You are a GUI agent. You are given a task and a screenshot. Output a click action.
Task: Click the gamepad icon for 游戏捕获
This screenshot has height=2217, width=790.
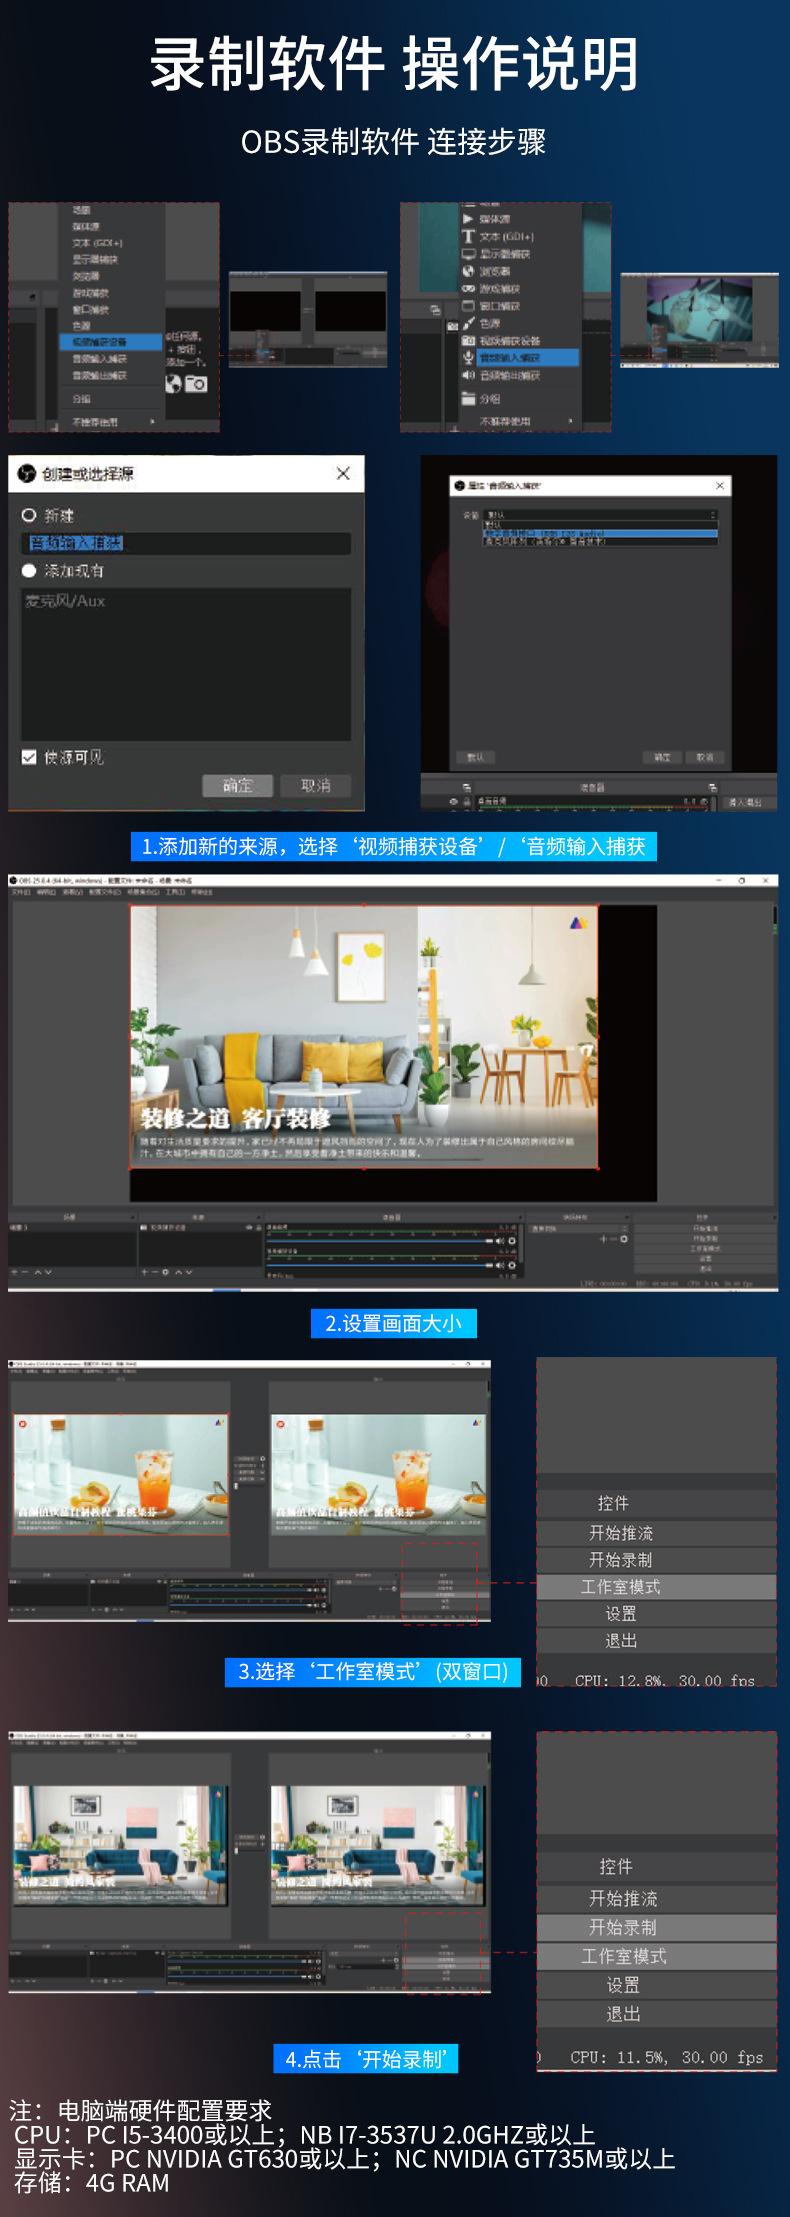468,288
